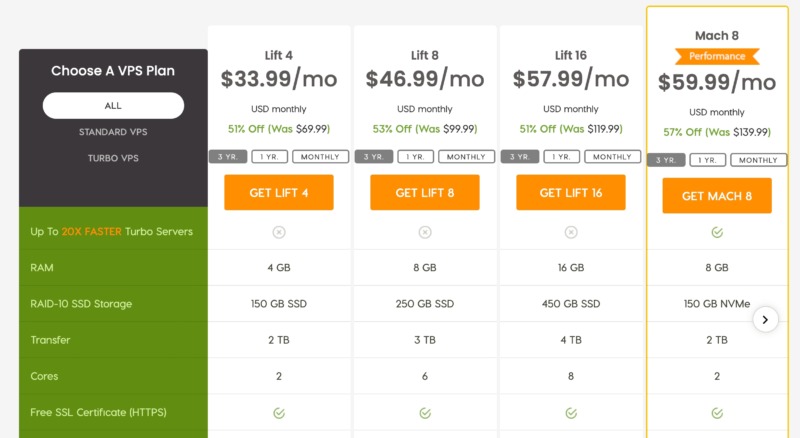
Task: Click the Get Mach 8 button
Action: point(717,196)
